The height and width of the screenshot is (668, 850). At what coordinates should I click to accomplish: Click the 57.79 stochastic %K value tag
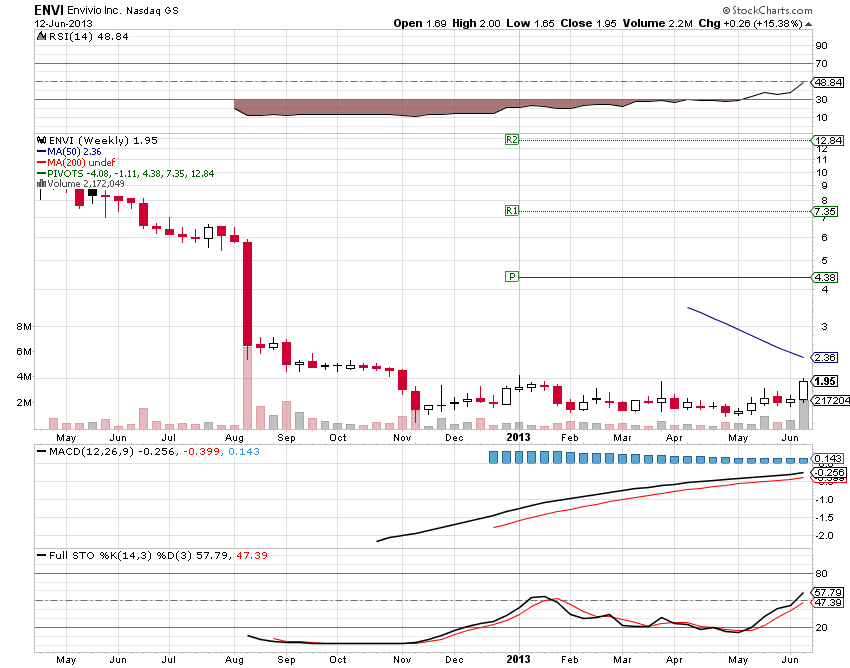pyautogui.click(x=828, y=593)
